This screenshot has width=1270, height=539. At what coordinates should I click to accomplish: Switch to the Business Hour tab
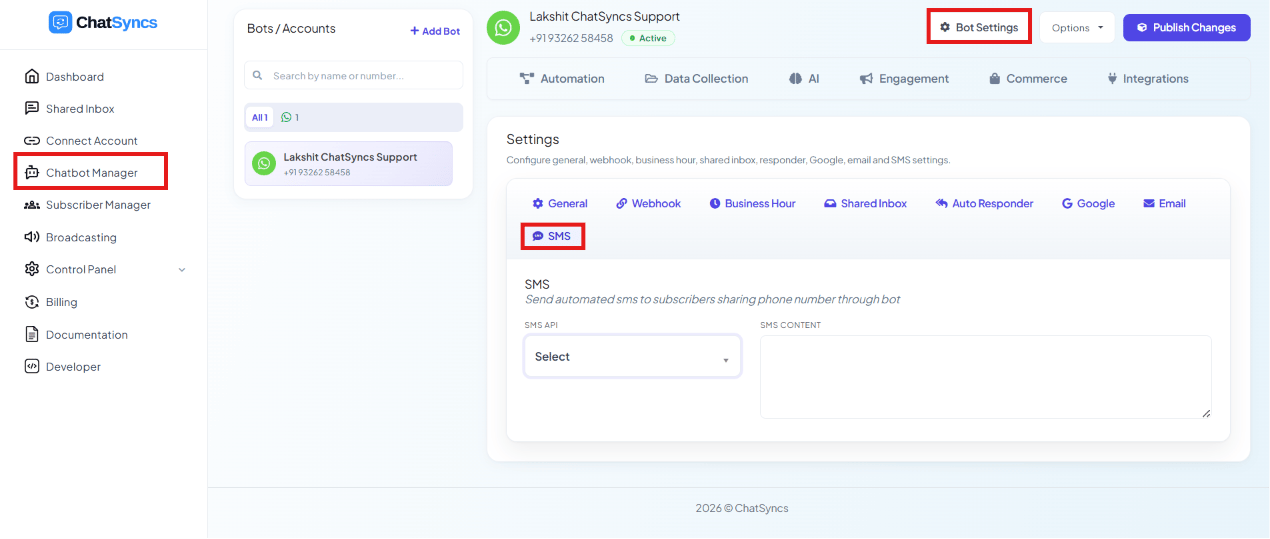752,204
